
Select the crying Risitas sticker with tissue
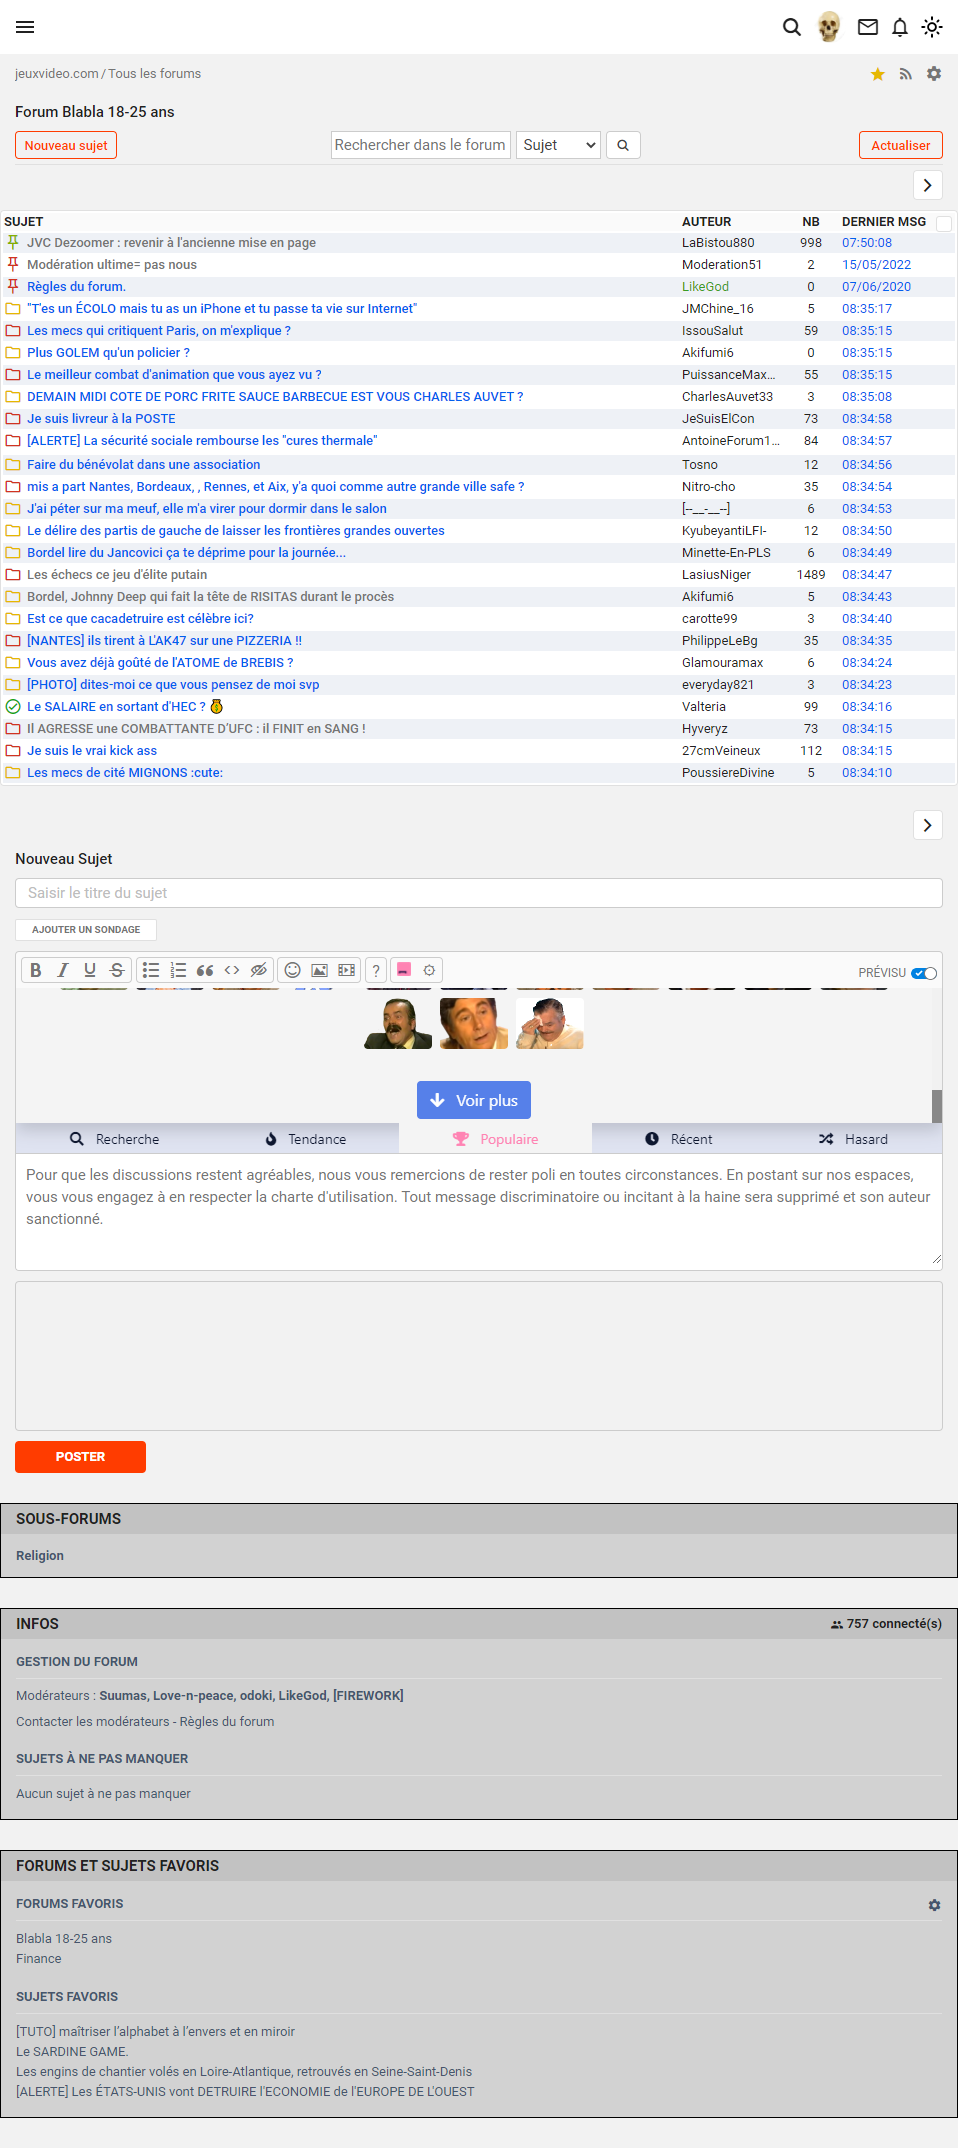pyautogui.click(x=550, y=1023)
